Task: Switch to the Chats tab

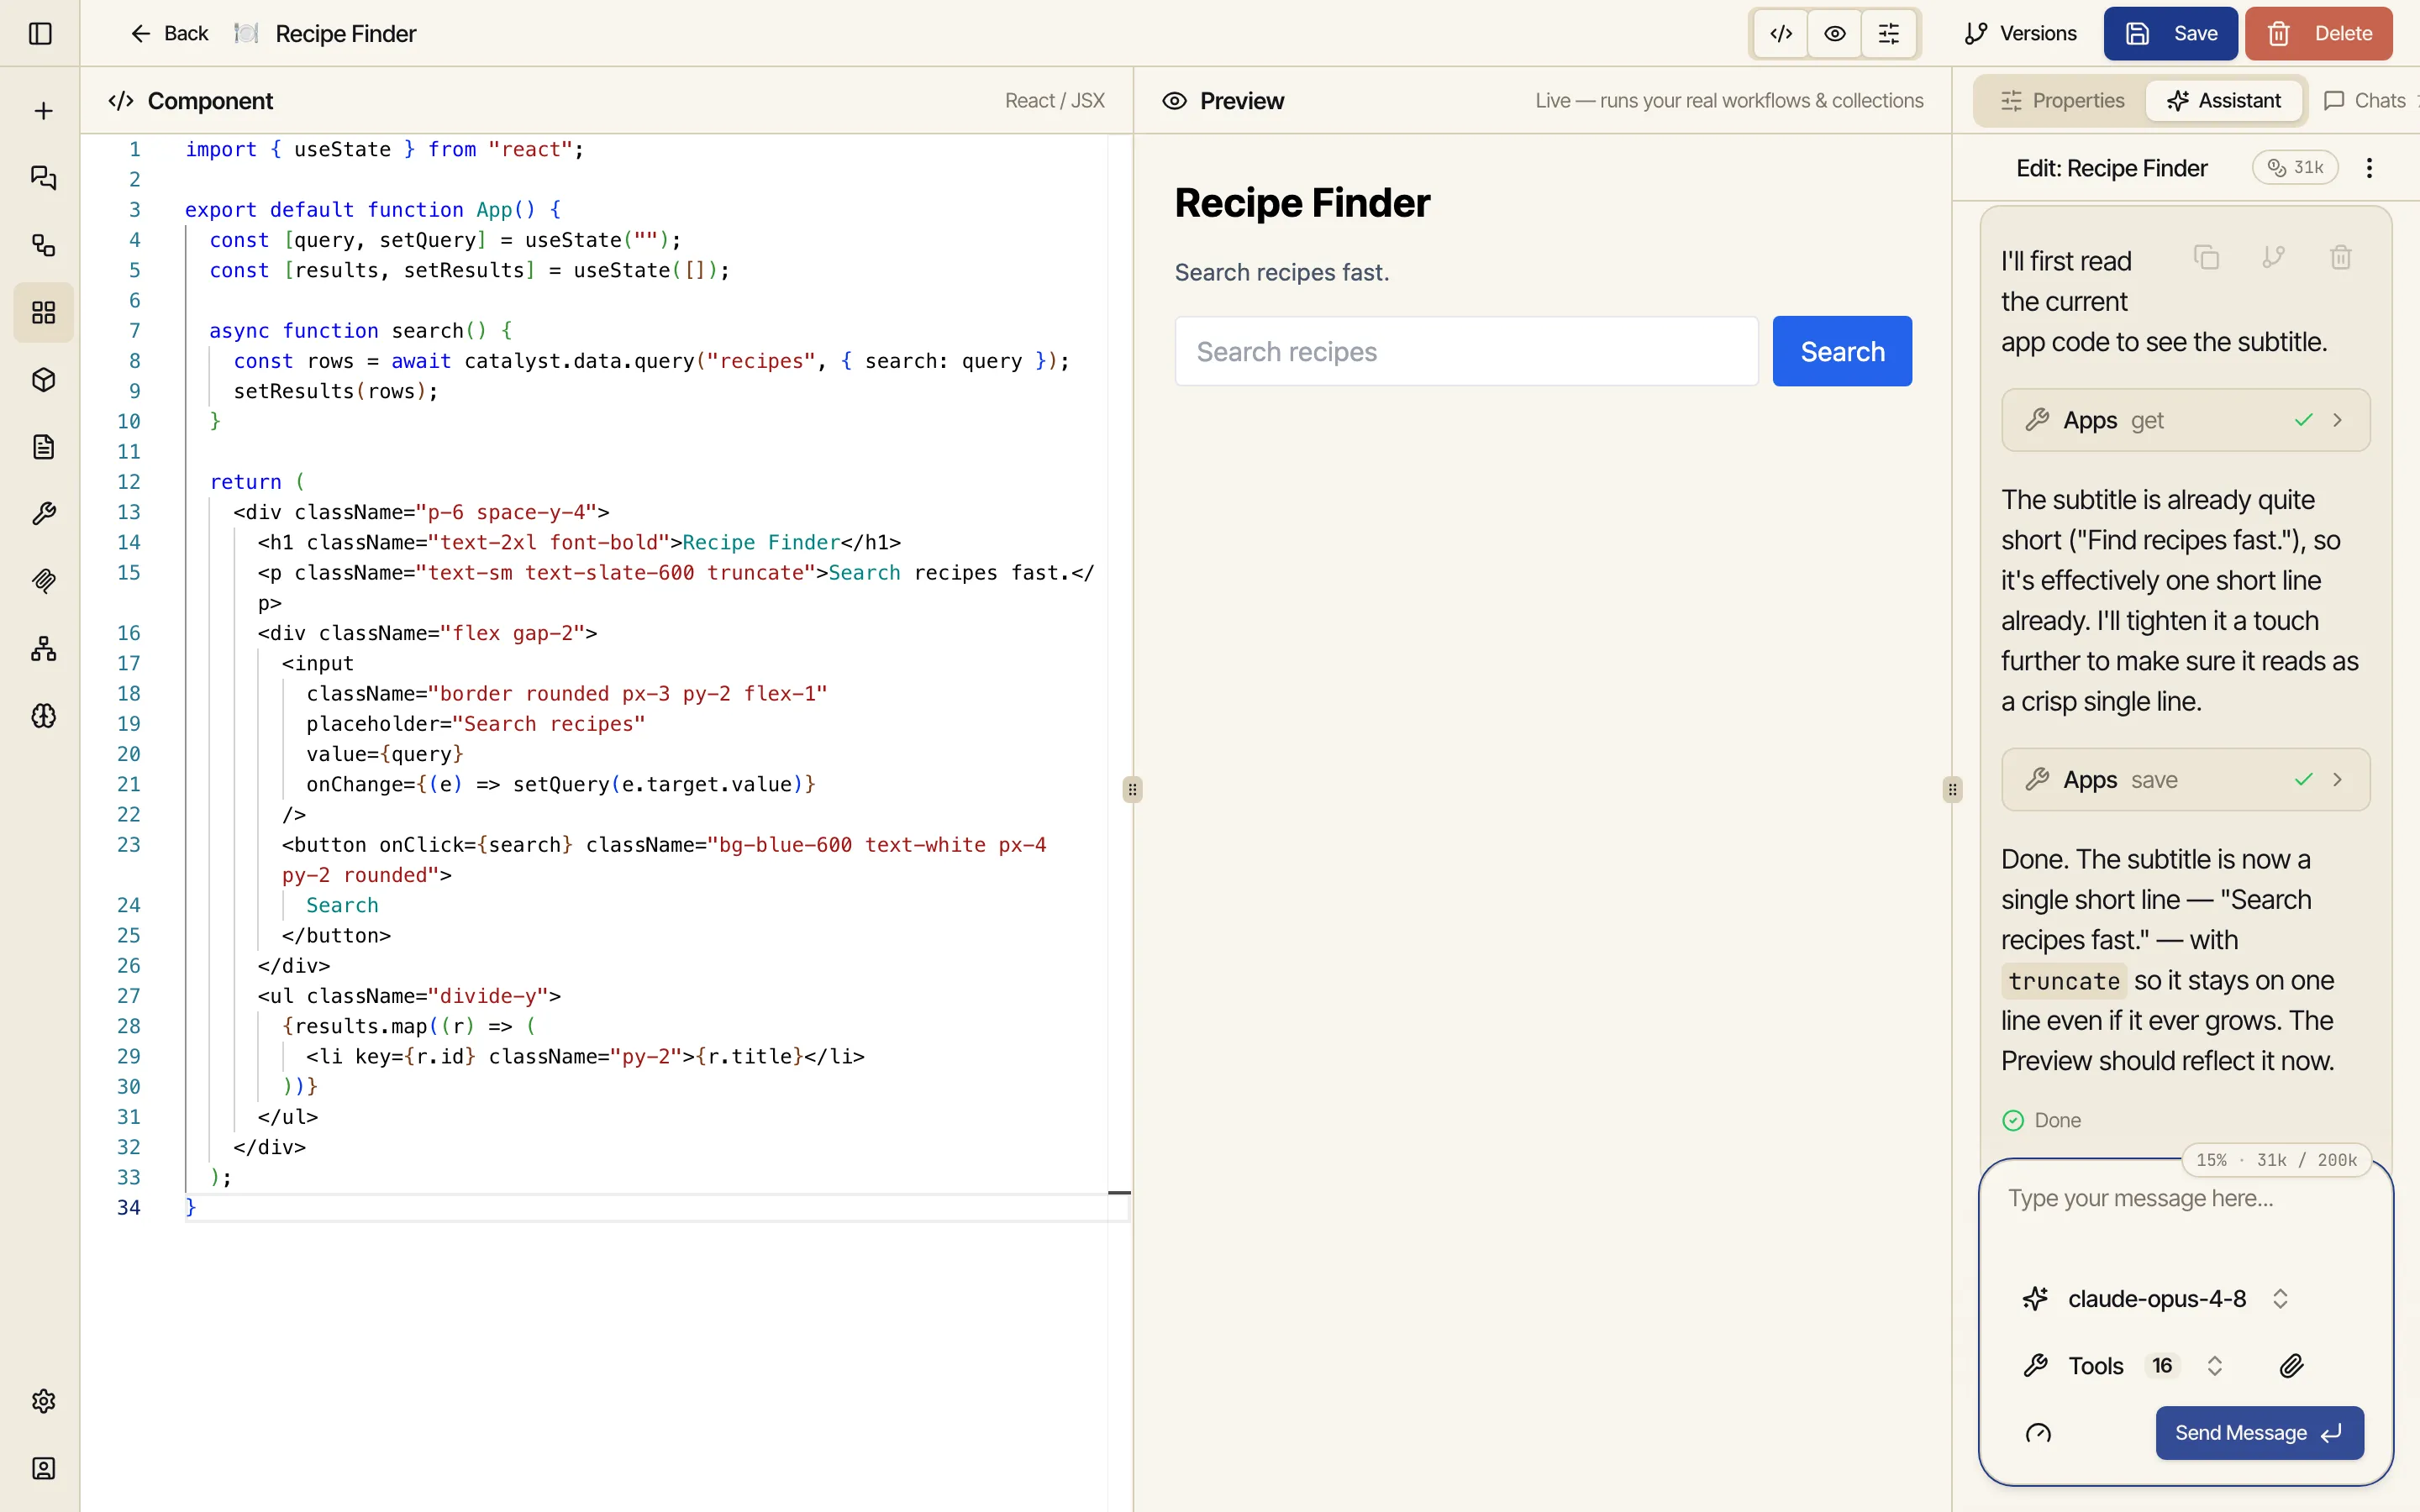Action: (x=2365, y=100)
